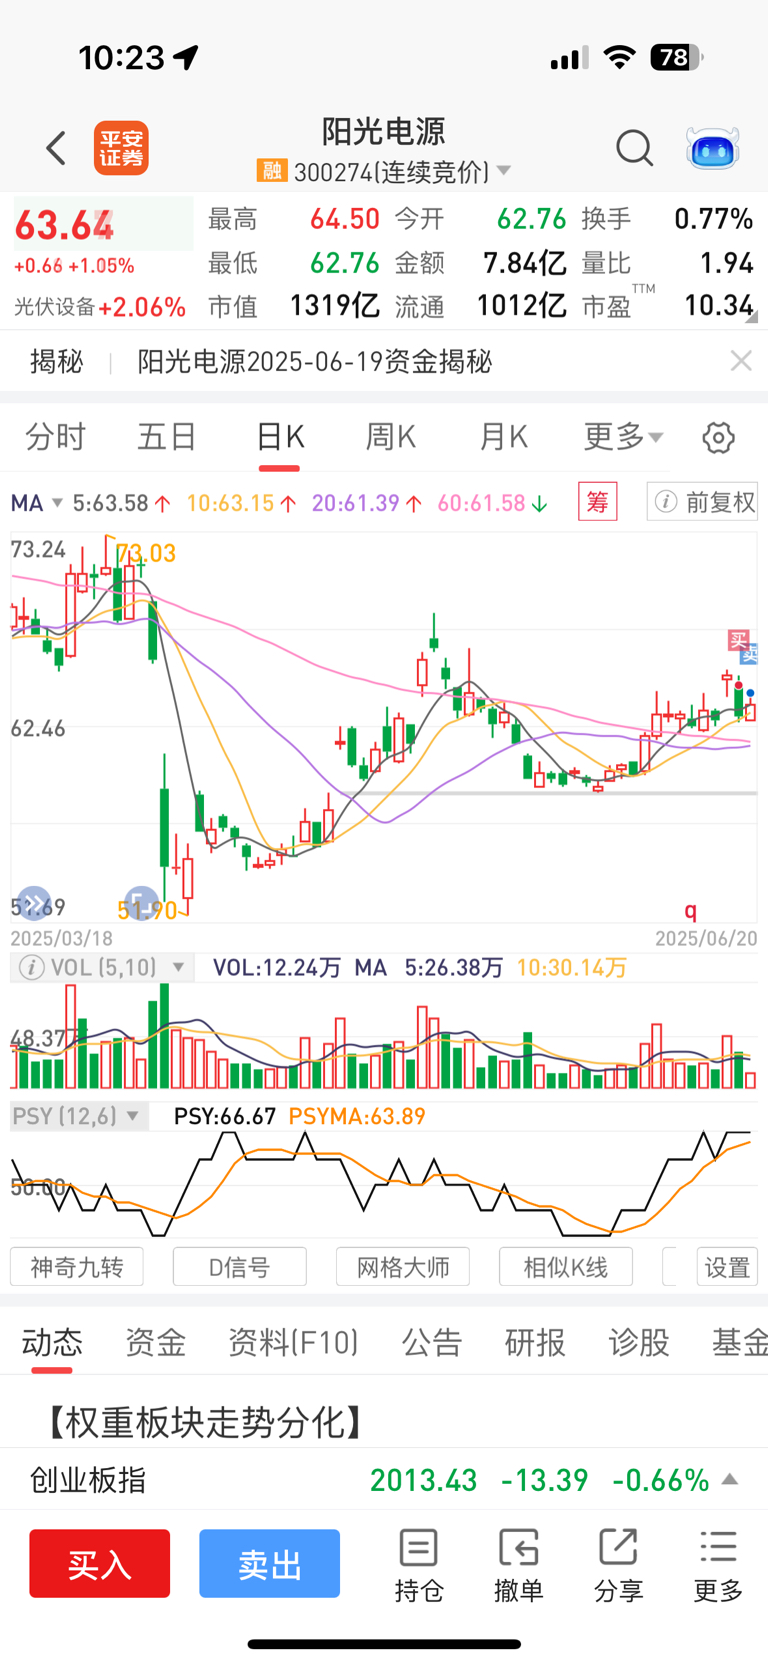Tap the 融 margin trading badge
Viewport: 769px width, 1665px height.
(x=271, y=171)
